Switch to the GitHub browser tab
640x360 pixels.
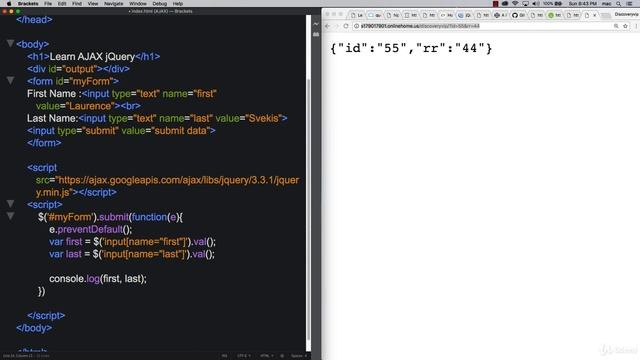pos(519,15)
